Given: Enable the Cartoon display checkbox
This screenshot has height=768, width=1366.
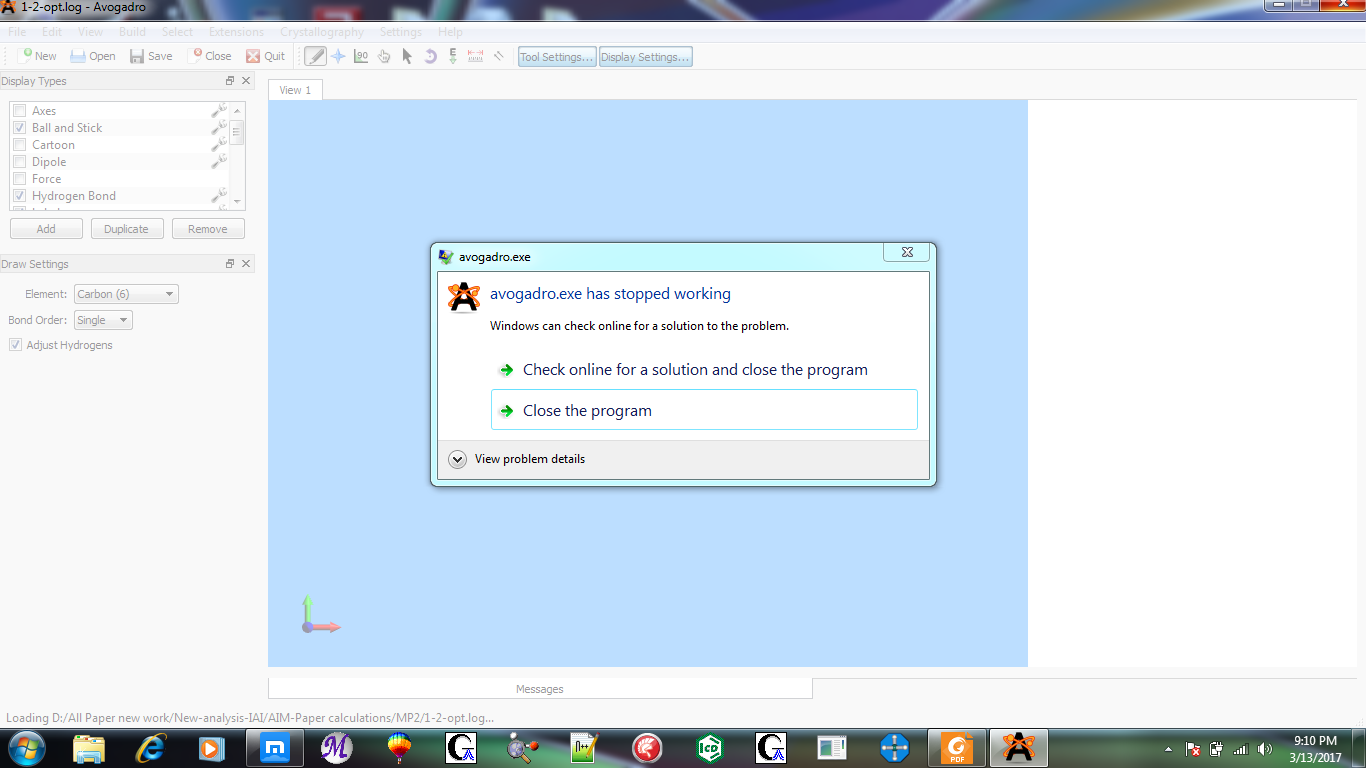Looking at the screenshot, I should coord(19,144).
